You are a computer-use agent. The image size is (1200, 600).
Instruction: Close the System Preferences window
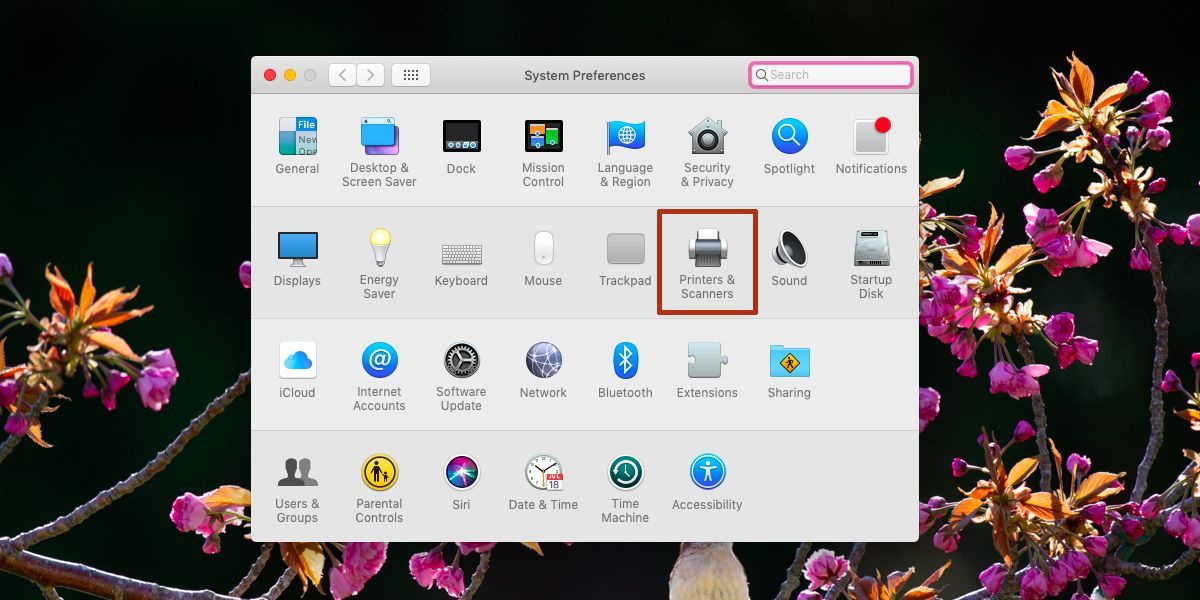(270, 75)
